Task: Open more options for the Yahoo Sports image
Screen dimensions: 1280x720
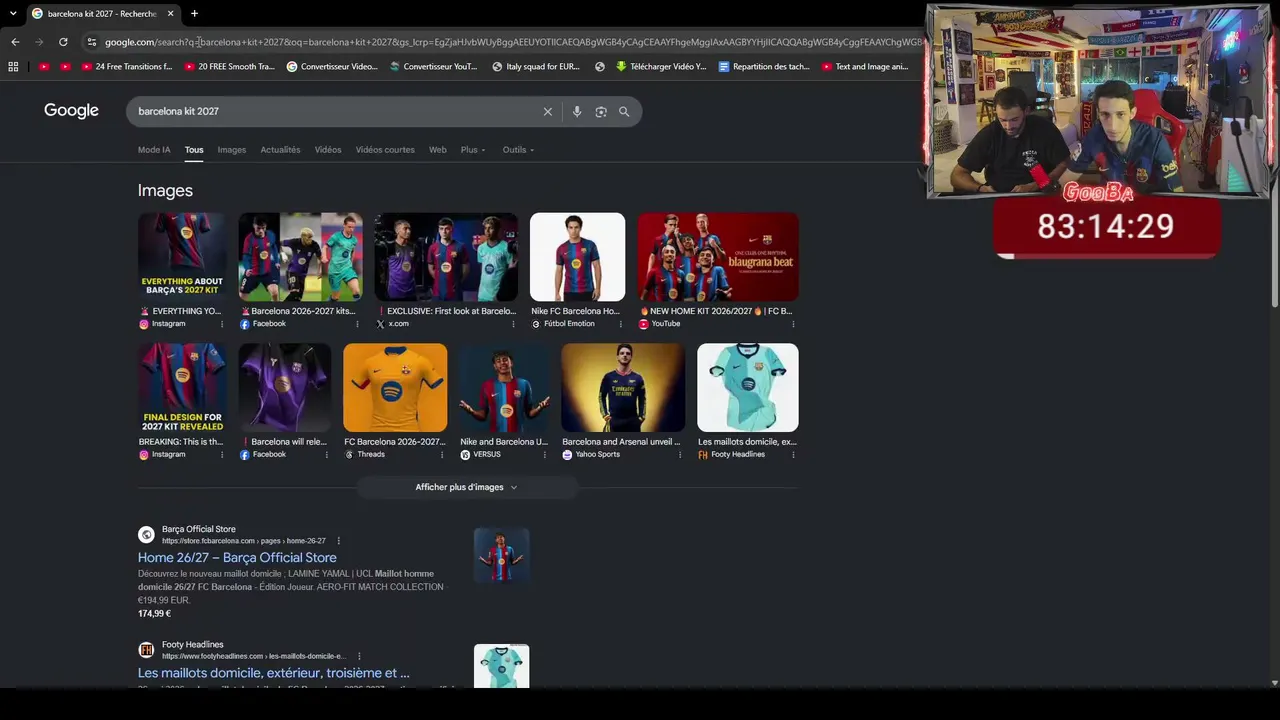Action: pos(680,454)
